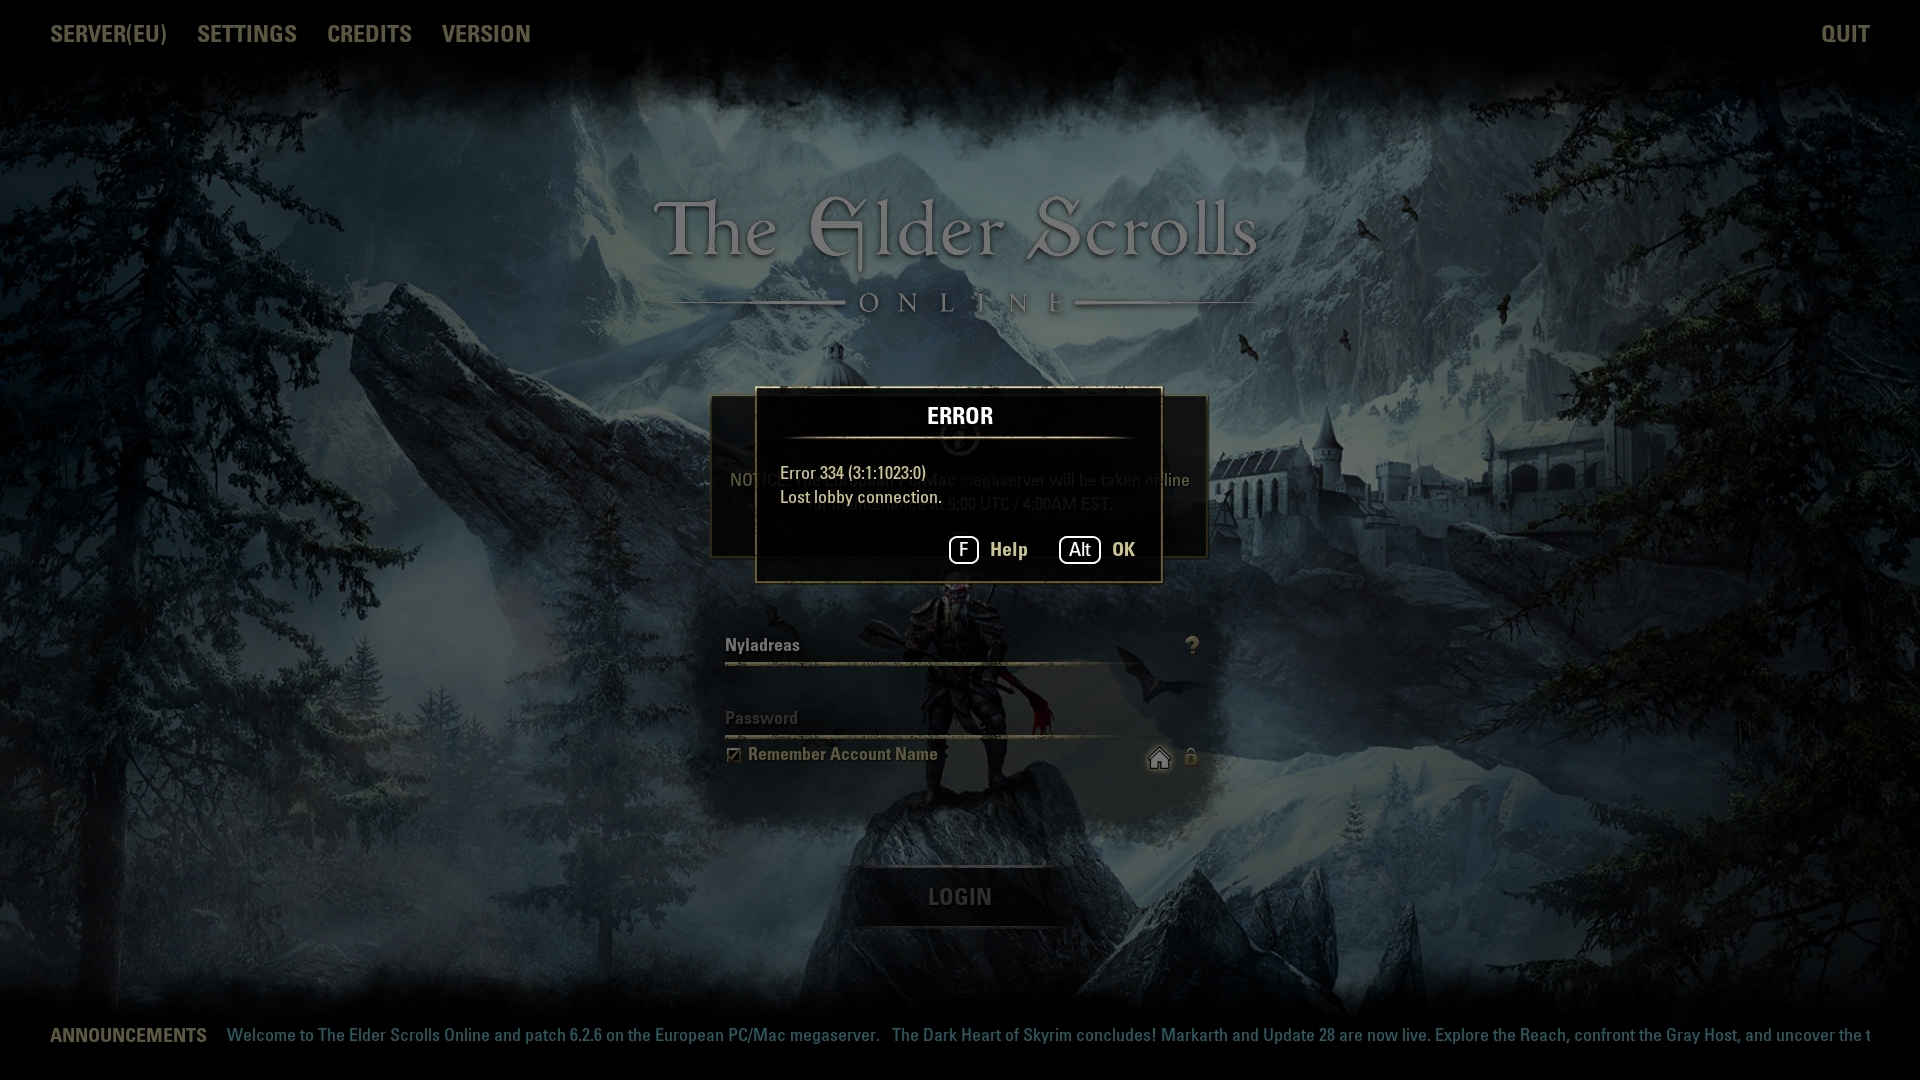The image size is (1920, 1080).
Task: Select the CREDITS menu item
Action: click(x=369, y=33)
